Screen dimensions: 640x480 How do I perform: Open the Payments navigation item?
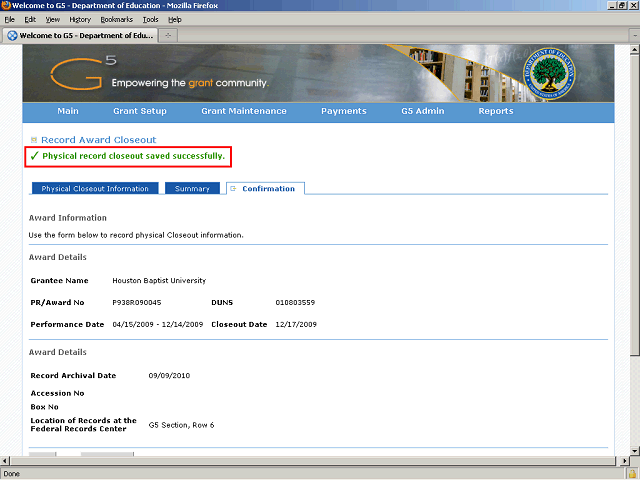[x=344, y=111]
